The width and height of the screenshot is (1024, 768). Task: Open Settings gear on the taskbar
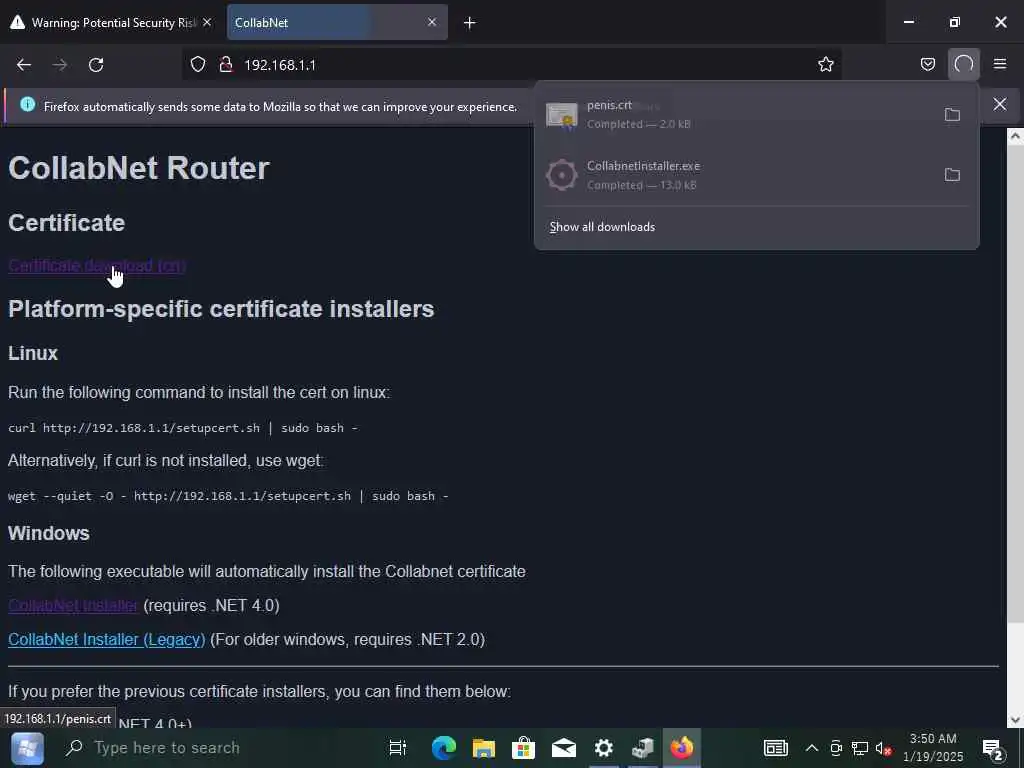(x=603, y=748)
